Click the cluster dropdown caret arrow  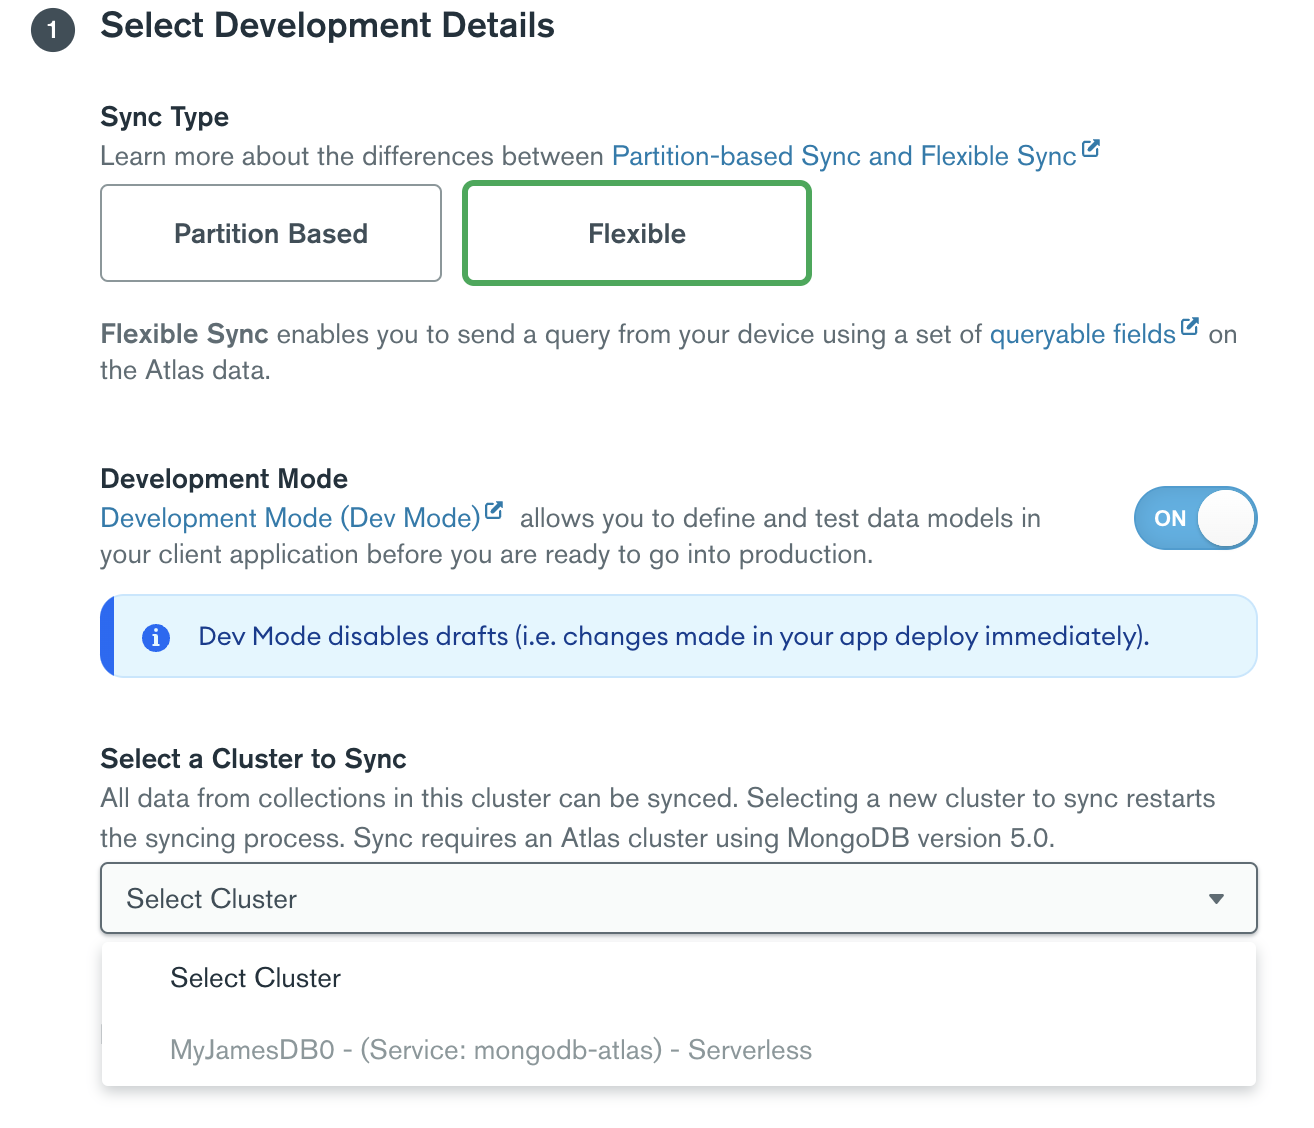click(1216, 899)
